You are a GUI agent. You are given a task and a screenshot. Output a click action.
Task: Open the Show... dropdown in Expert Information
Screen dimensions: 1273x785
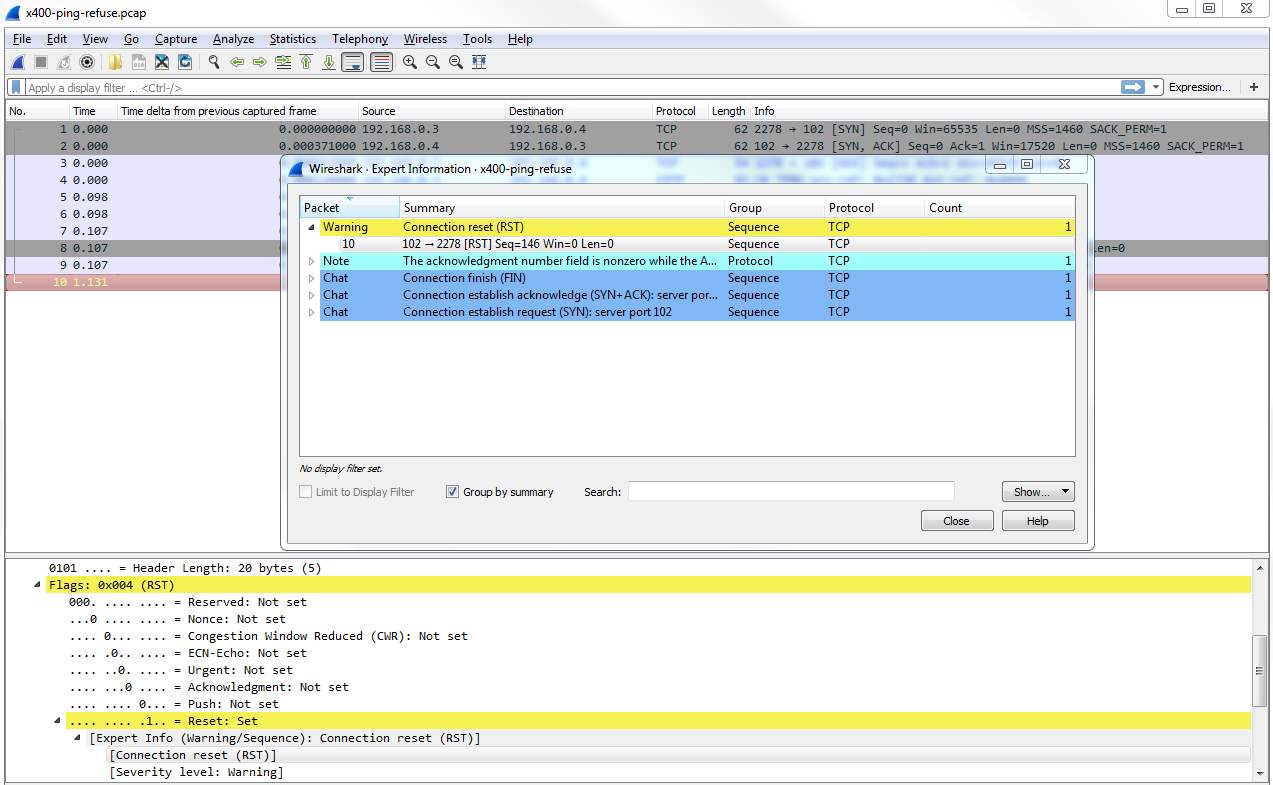pos(1037,492)
